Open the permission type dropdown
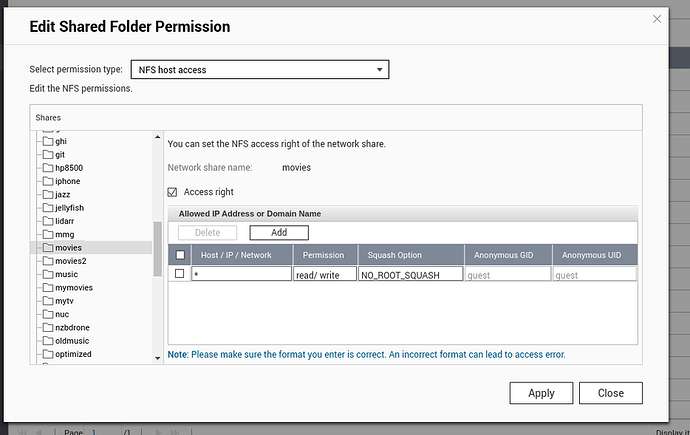690x435 pixels. click(x=260, y=70)
